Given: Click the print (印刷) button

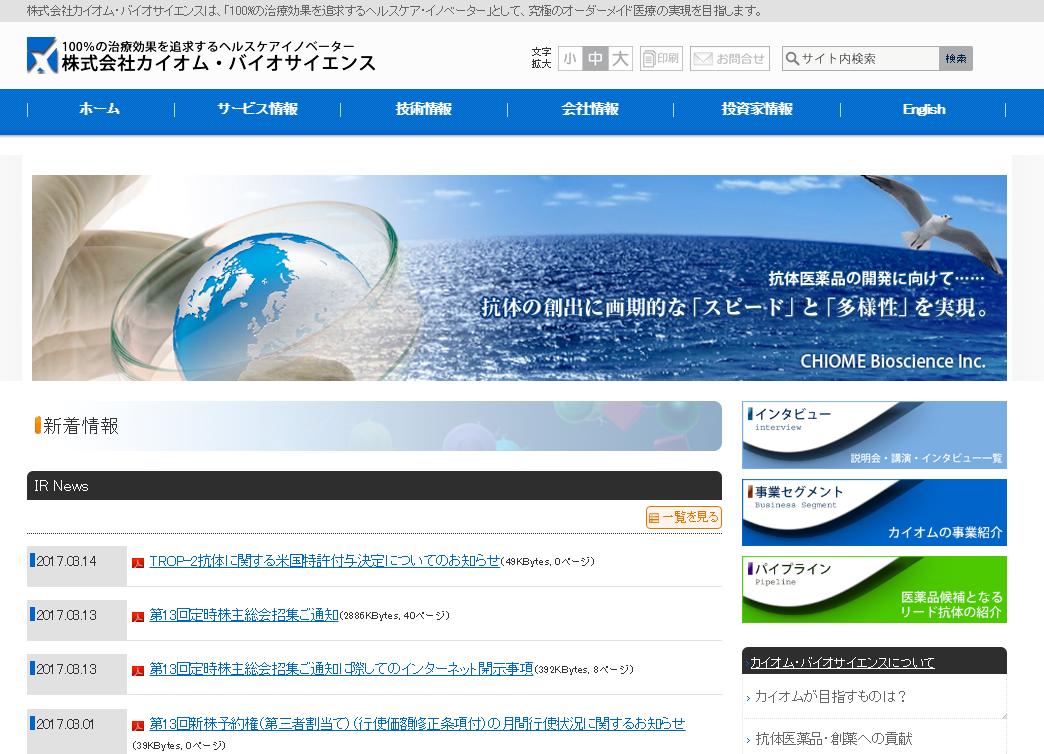Looking at the screenshot, I should (661, 59).
